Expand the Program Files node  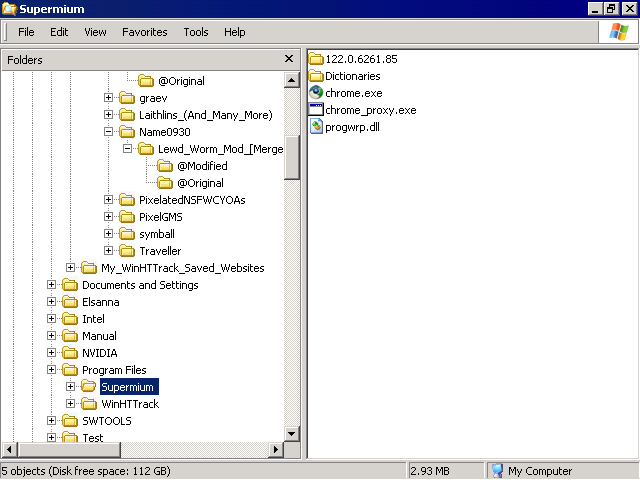[51, 370]
